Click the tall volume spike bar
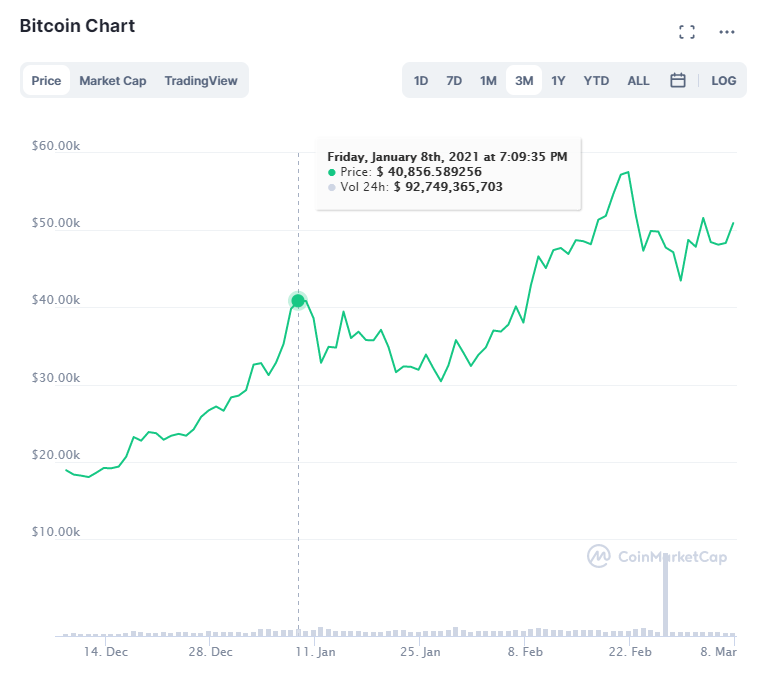Screen dimensions: 764x674 pyautogui.click(x=665, y=595)
